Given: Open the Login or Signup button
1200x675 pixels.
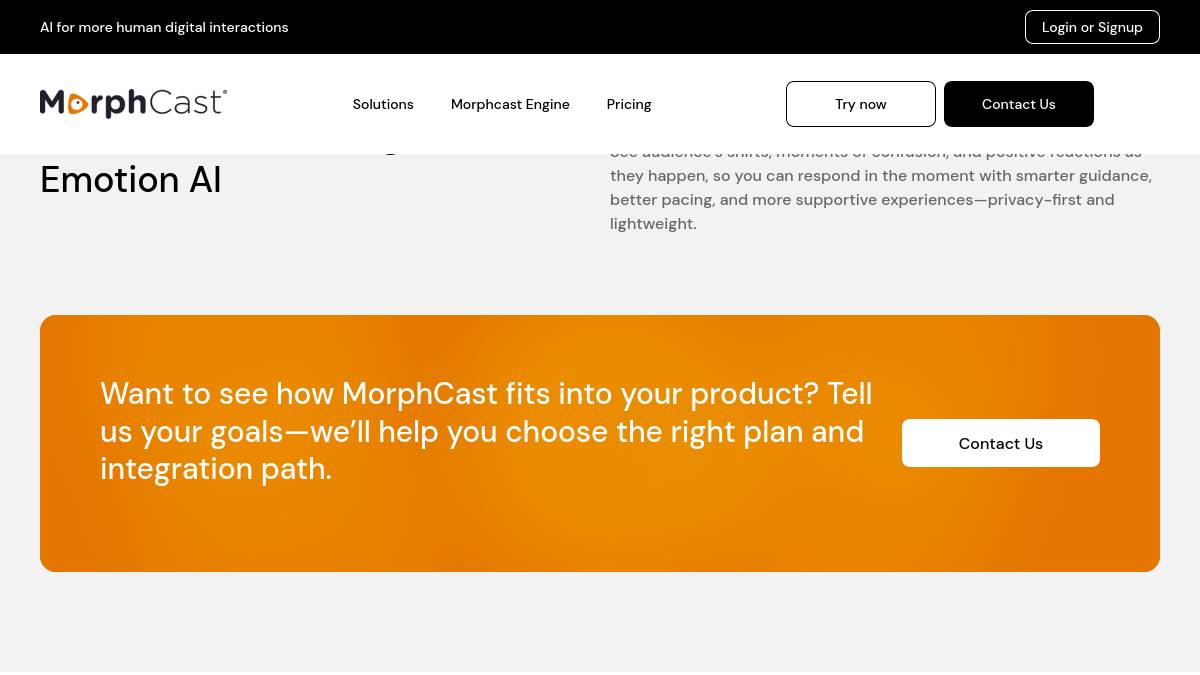Looking at the screenshot, I should pos(1092,27).
